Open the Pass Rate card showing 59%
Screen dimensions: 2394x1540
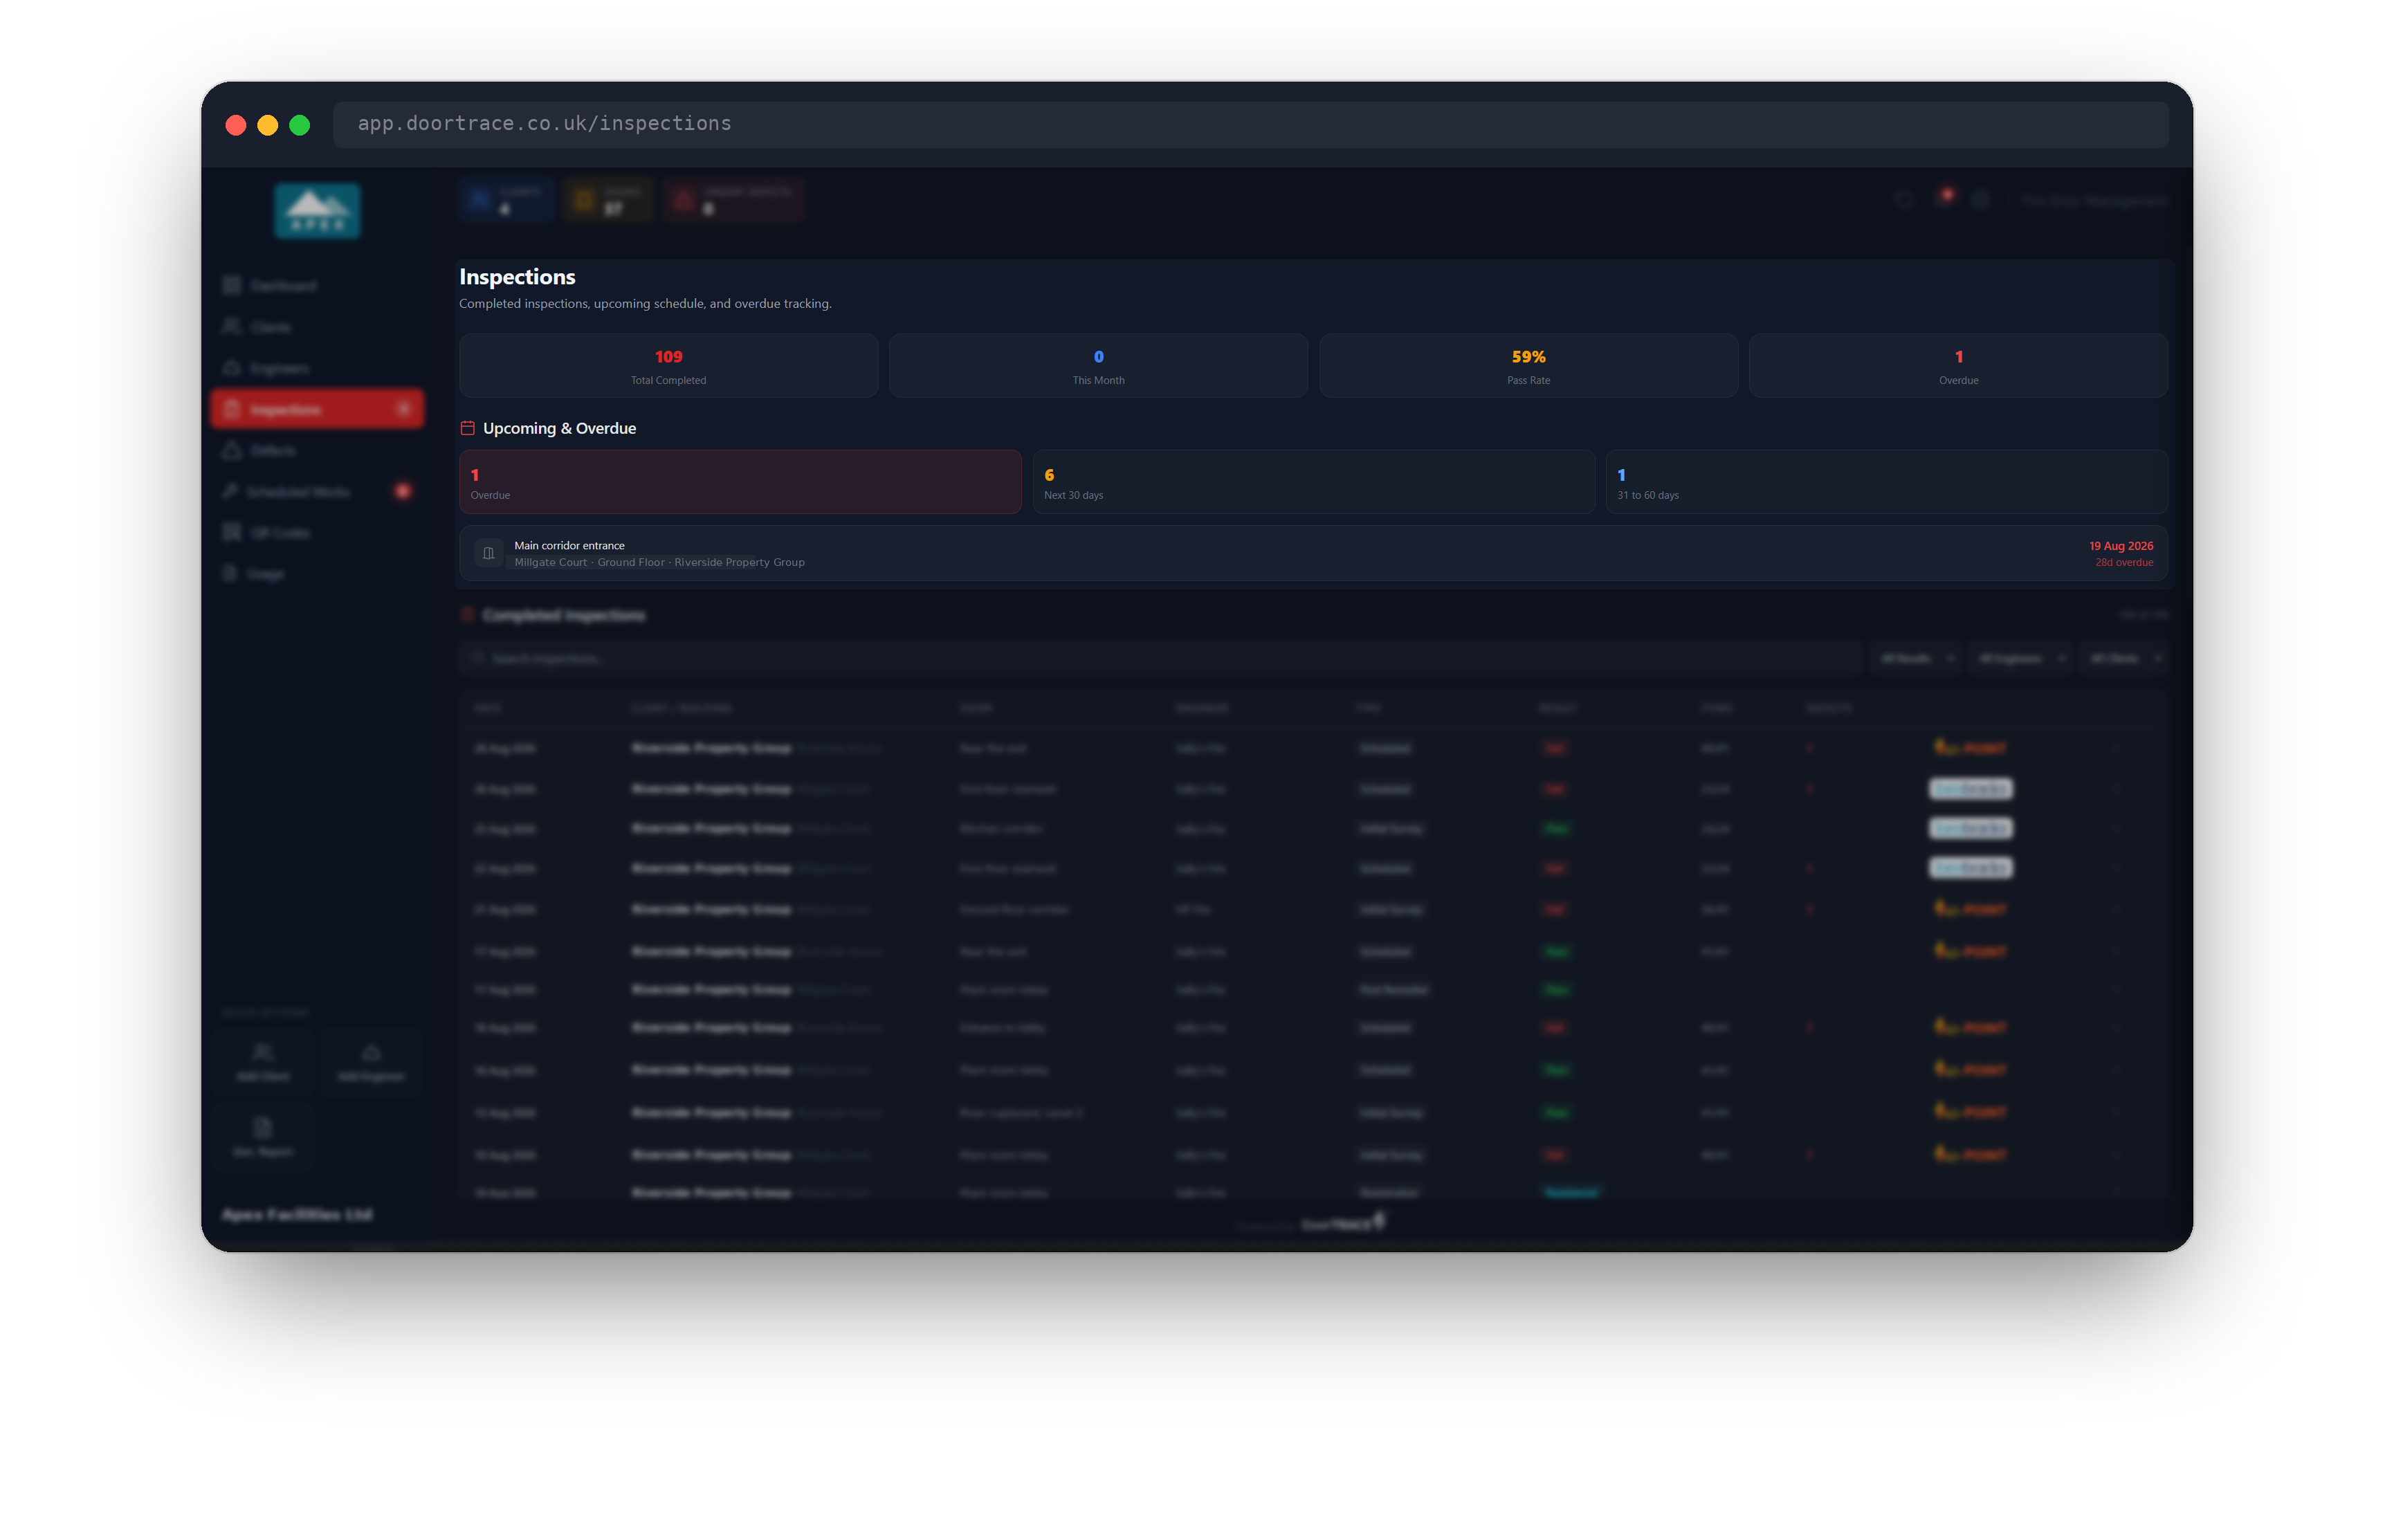(1528, 366)
